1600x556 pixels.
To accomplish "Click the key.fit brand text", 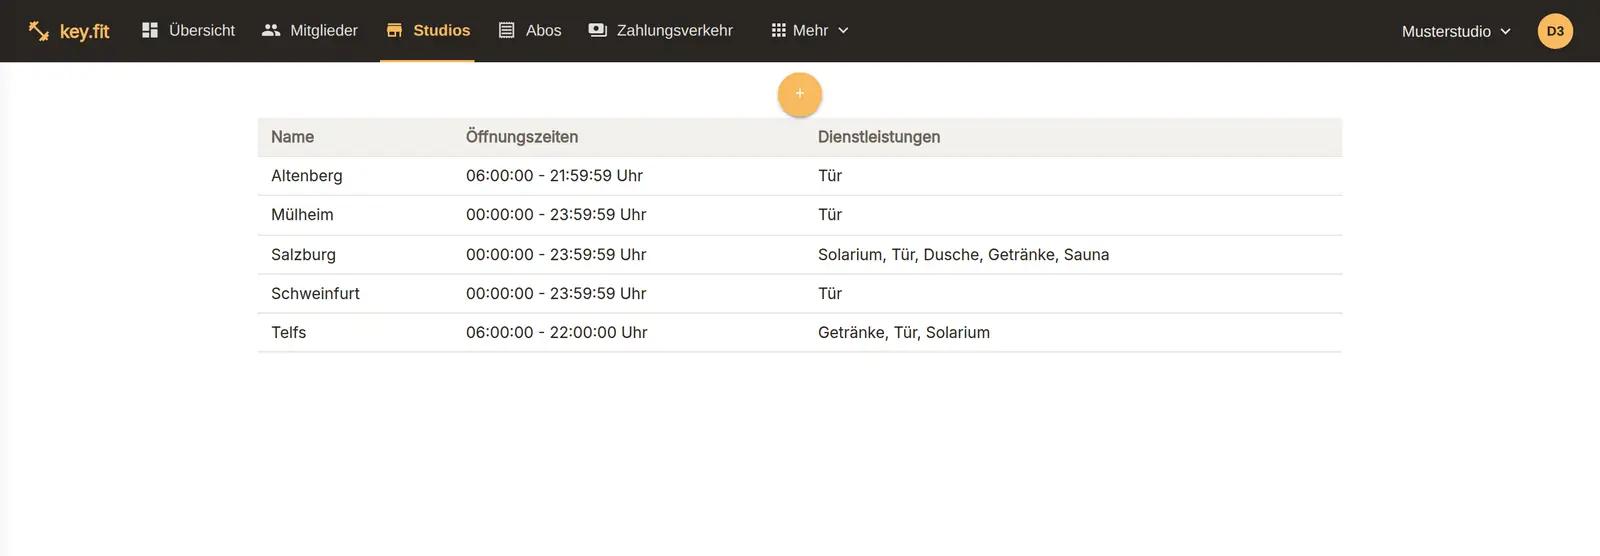I will click(85, 31).
